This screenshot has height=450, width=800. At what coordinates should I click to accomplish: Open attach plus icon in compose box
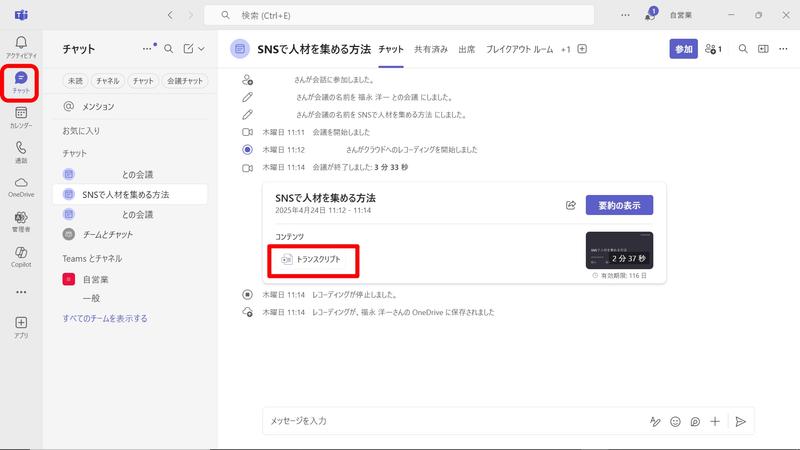[x=715, y=421]
